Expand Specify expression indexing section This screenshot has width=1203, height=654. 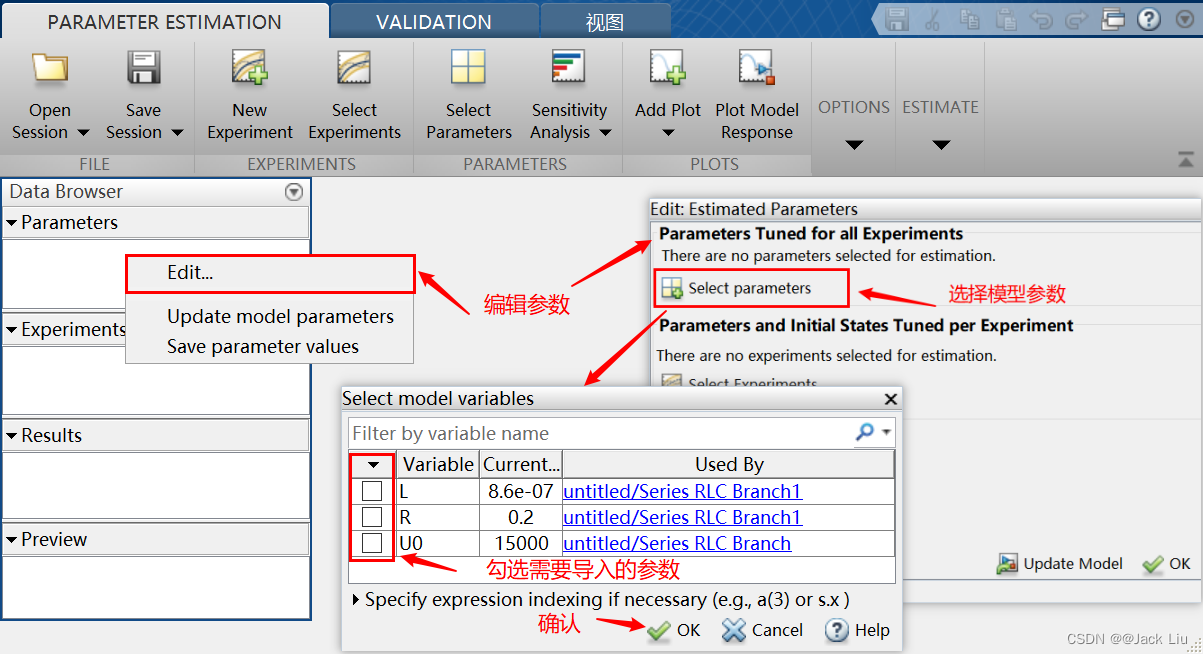pyautogui.click(x=357, y=600)
